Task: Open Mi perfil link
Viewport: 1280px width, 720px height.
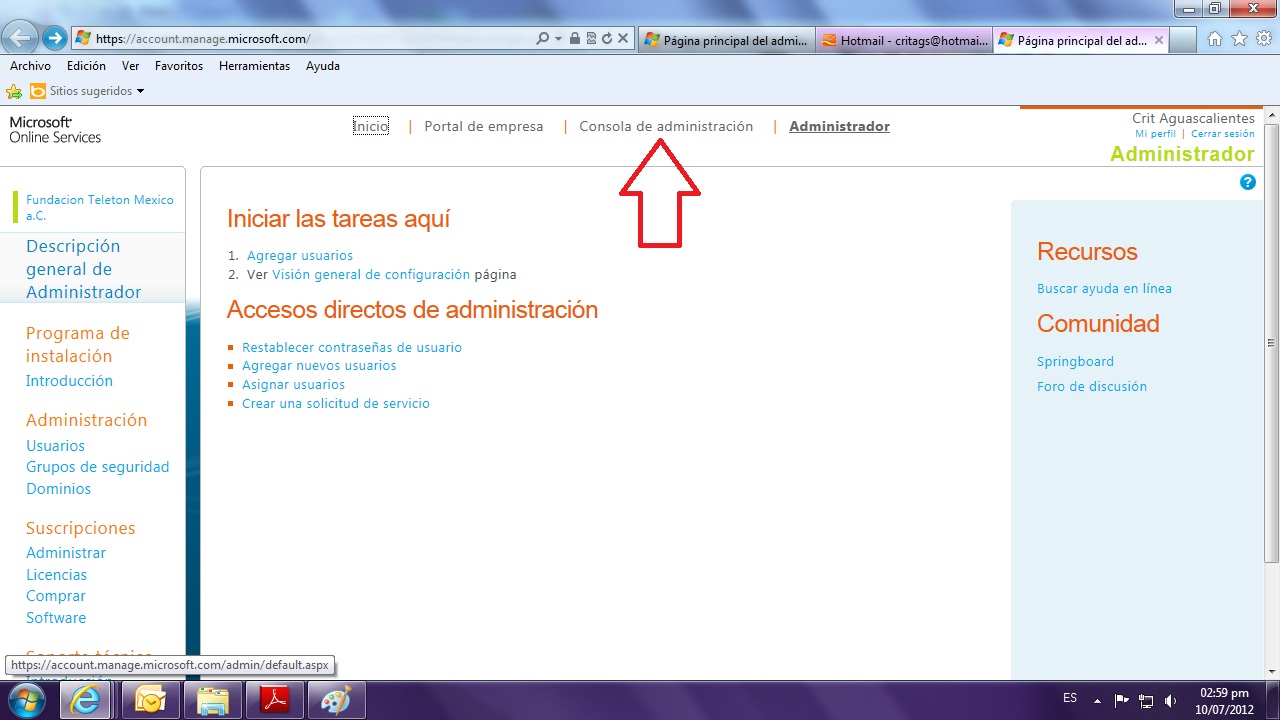Action: coord(1155,133)
